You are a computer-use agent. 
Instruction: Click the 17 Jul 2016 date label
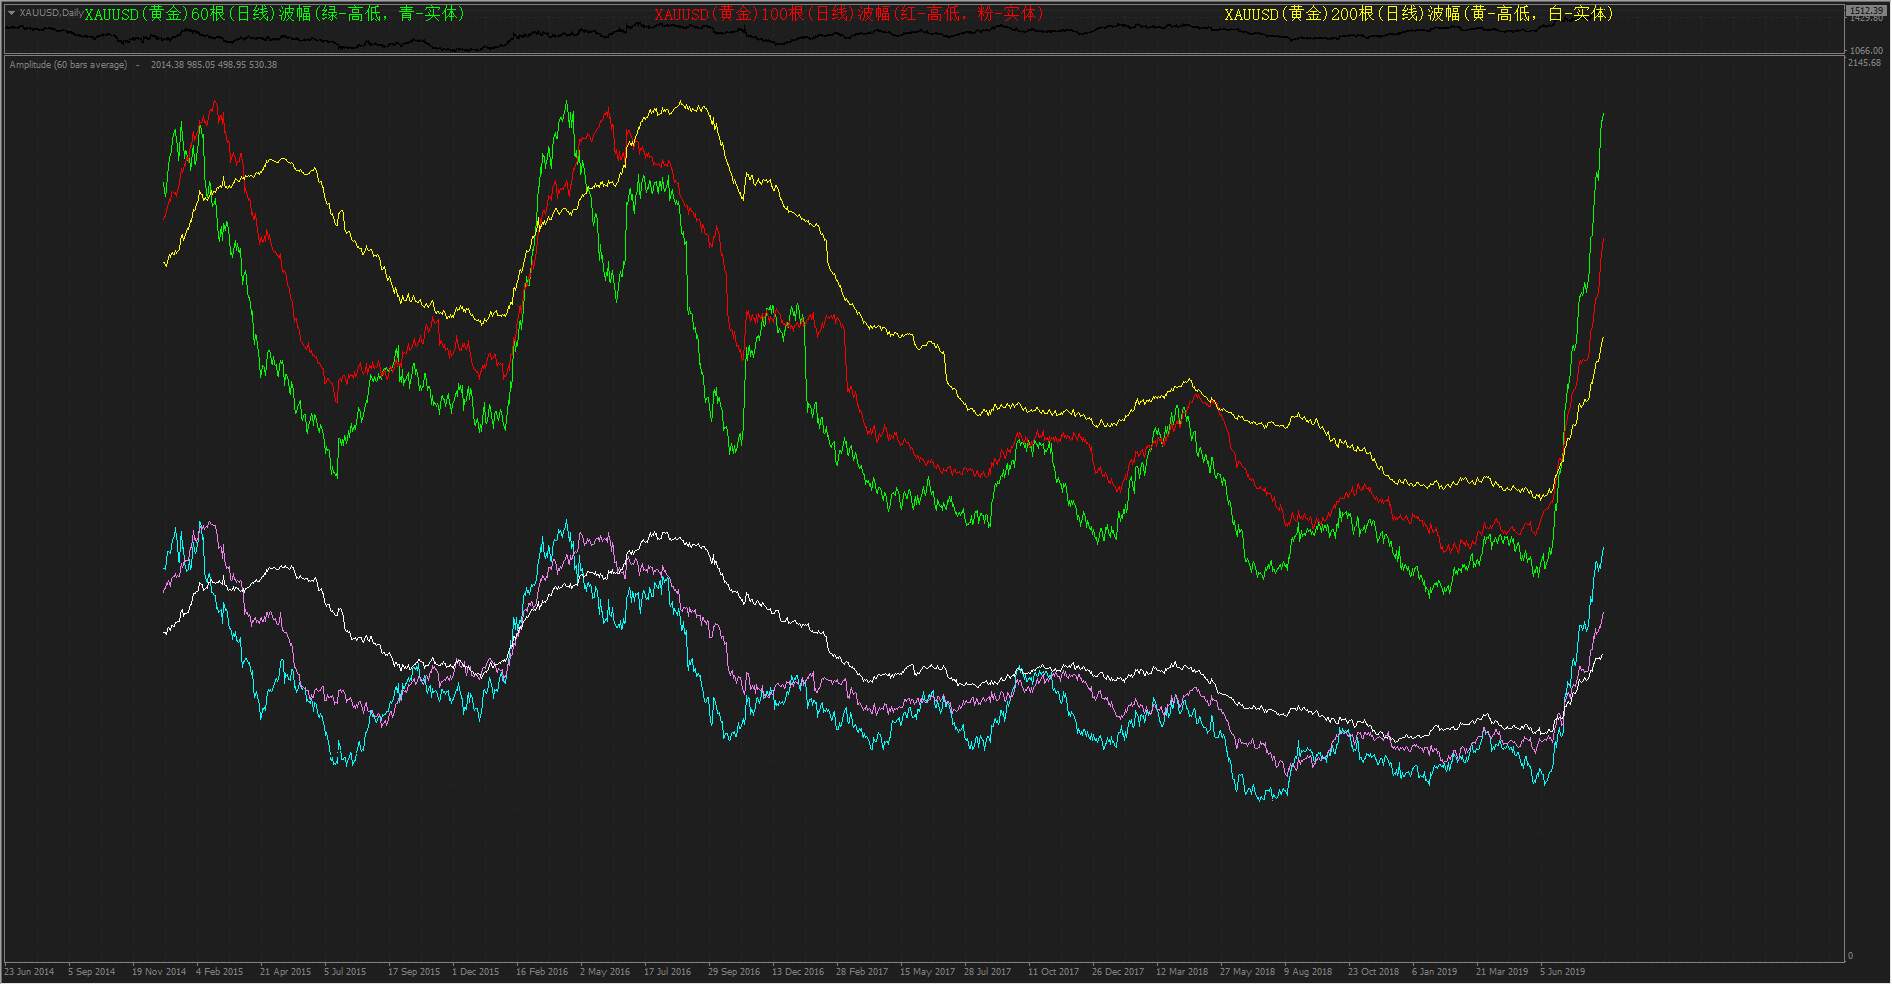668,972
